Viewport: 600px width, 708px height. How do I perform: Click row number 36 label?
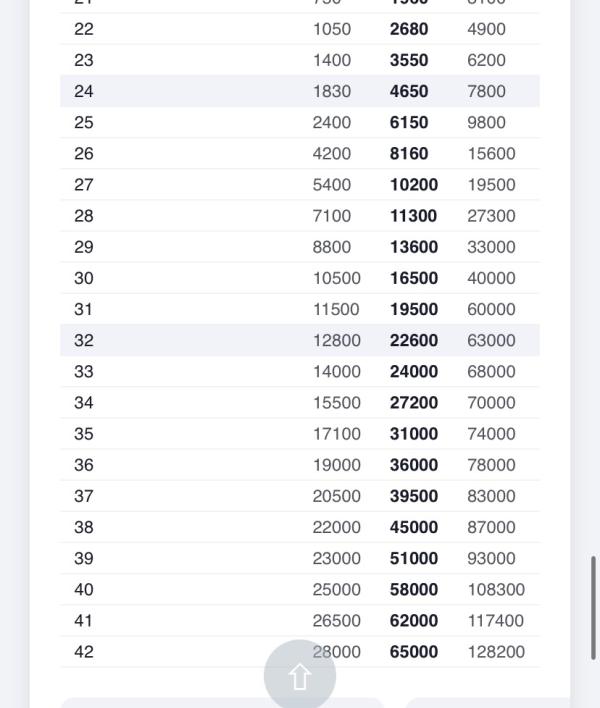click(x=84, y=464)
